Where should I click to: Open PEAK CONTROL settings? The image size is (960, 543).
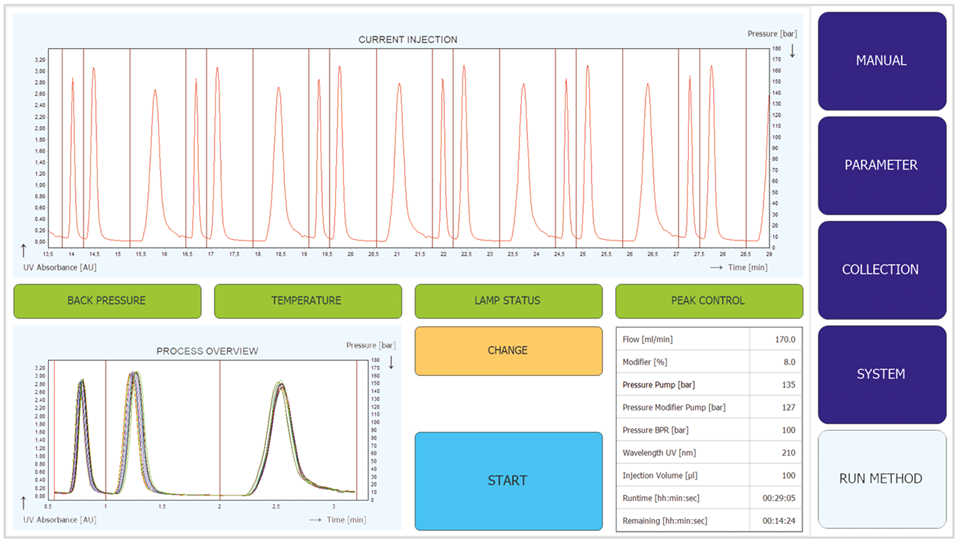pyautogui.click(x=708, y=301)
